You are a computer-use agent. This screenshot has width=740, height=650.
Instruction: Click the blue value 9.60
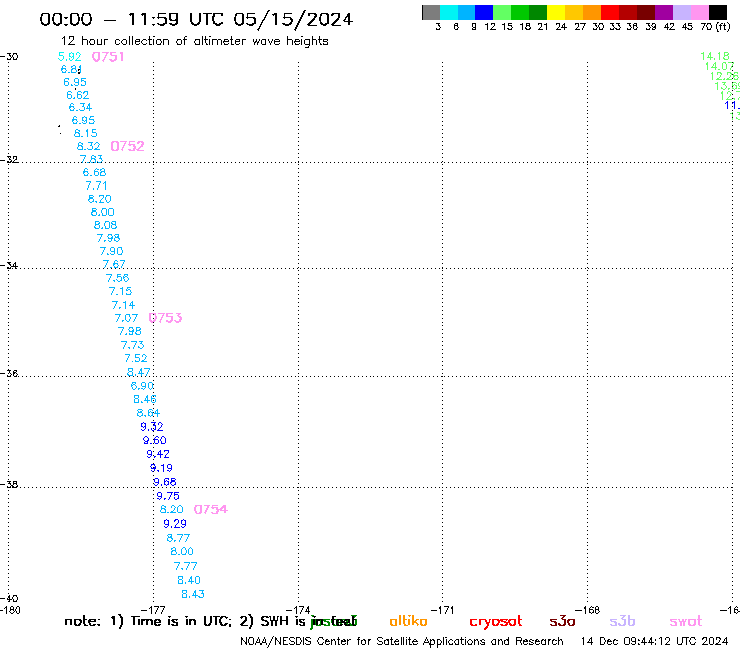click(x=155, y=440)
